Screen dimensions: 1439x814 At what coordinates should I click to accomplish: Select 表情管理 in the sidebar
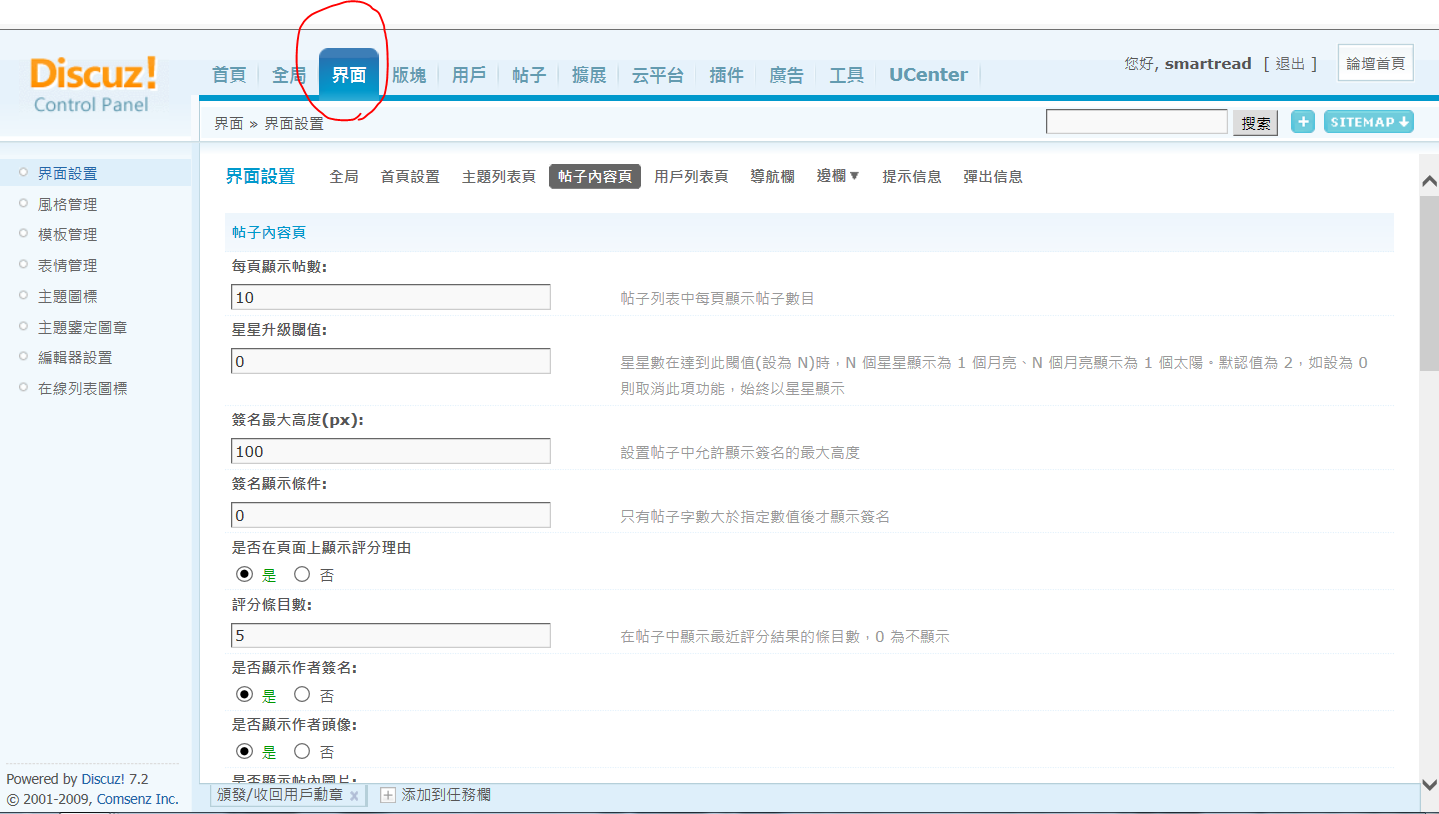tap(68, 265)
